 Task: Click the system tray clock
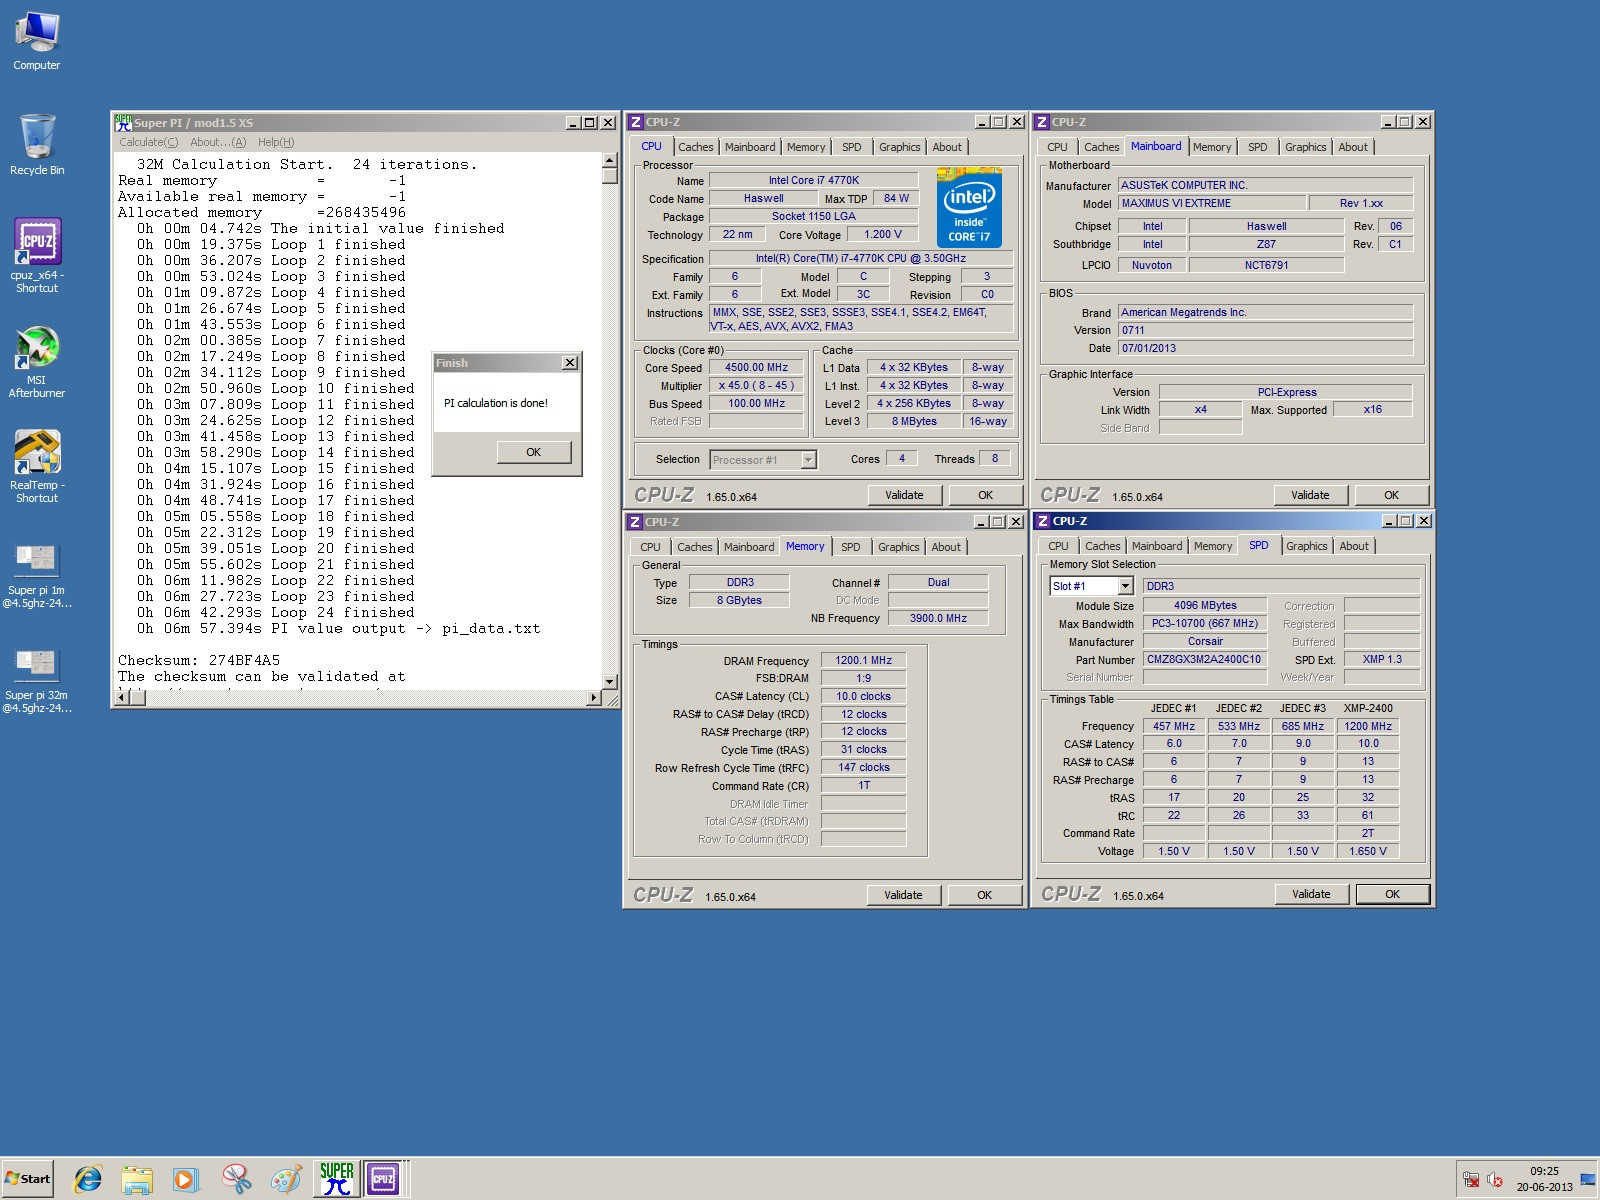coord(1544,1179)
